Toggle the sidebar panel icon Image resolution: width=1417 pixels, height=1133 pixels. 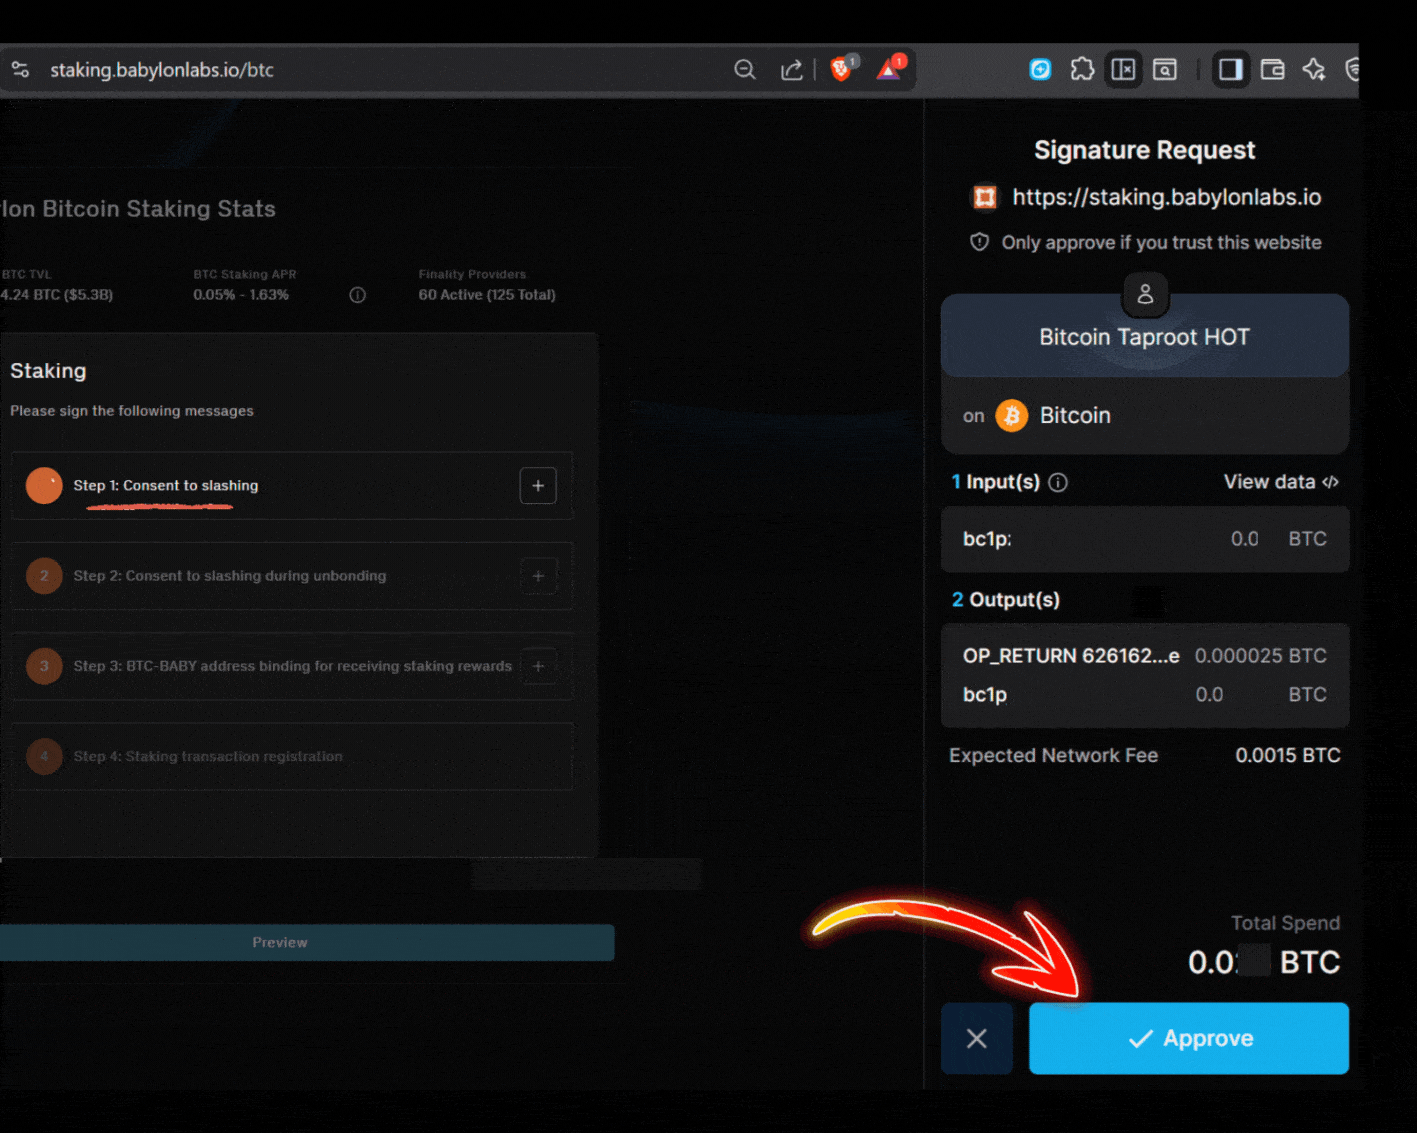pos(1231,69)
